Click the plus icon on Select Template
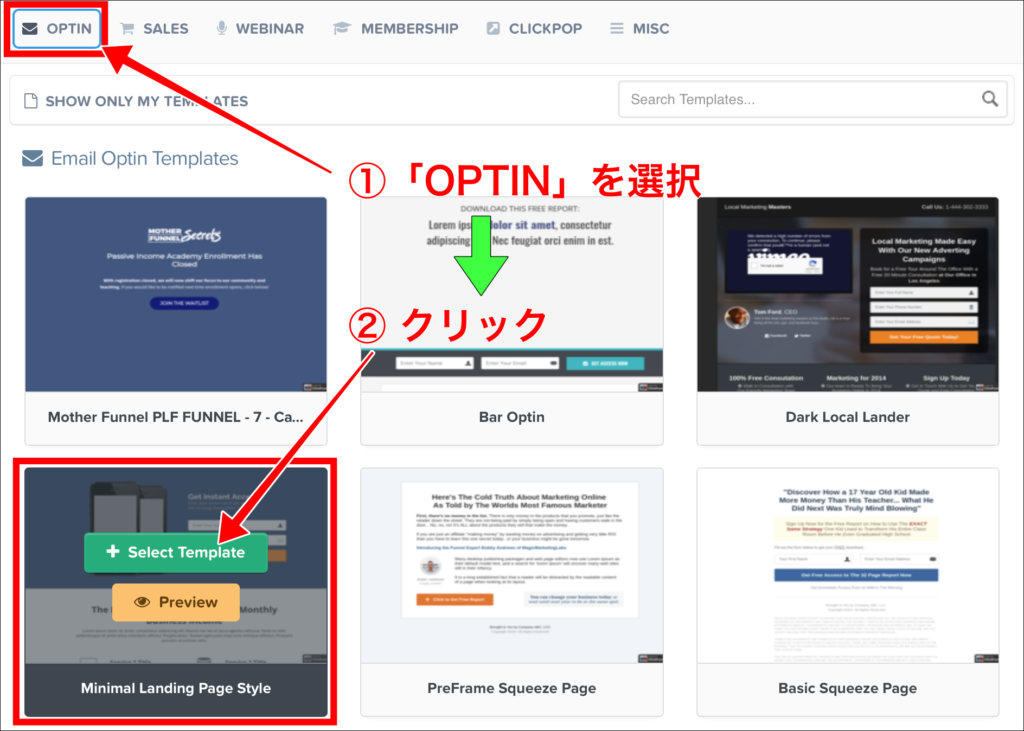Image resolution: width=1024 pixels, height=731 pixels. coord(112,552)
